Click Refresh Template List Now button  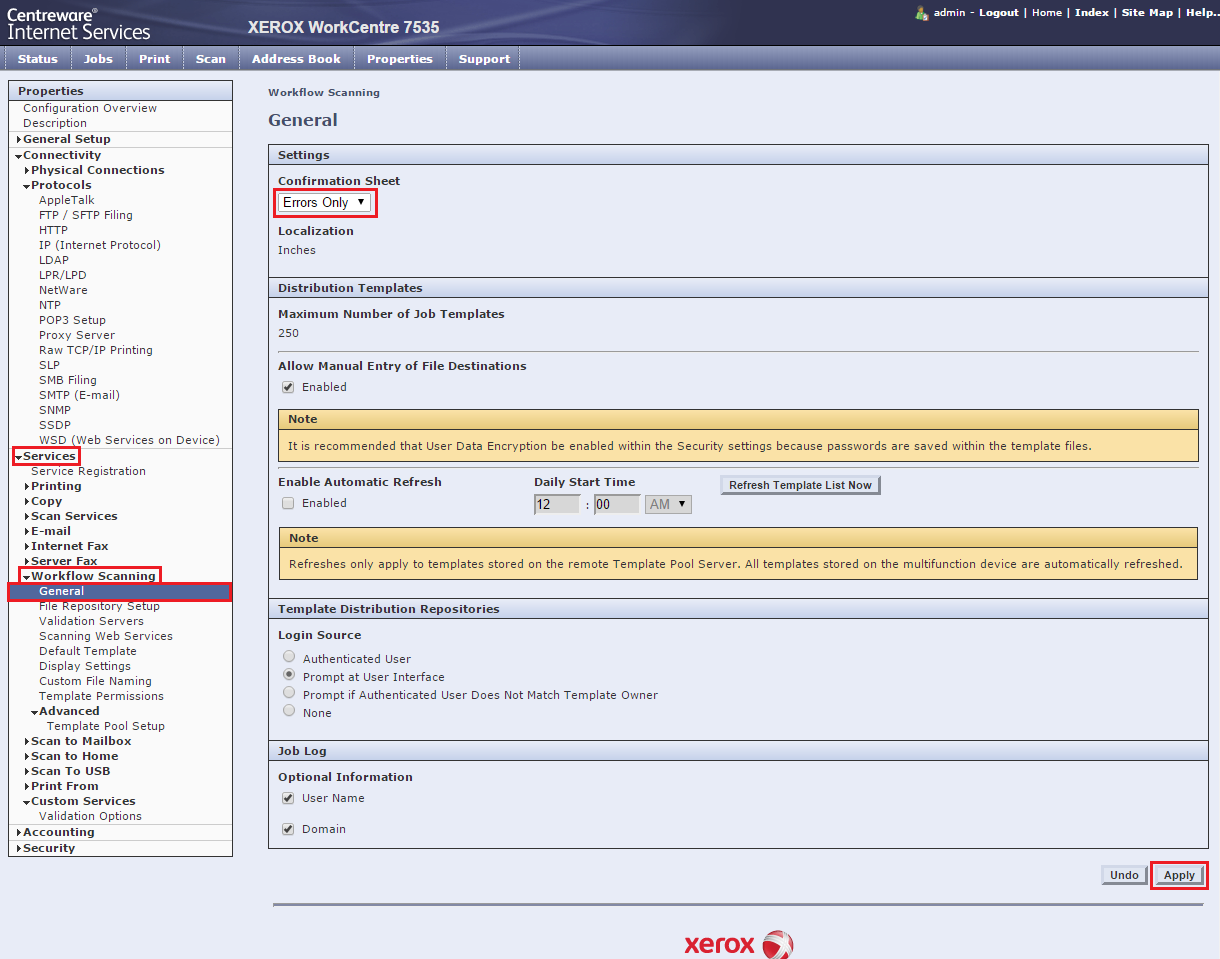tap(800, 485)
